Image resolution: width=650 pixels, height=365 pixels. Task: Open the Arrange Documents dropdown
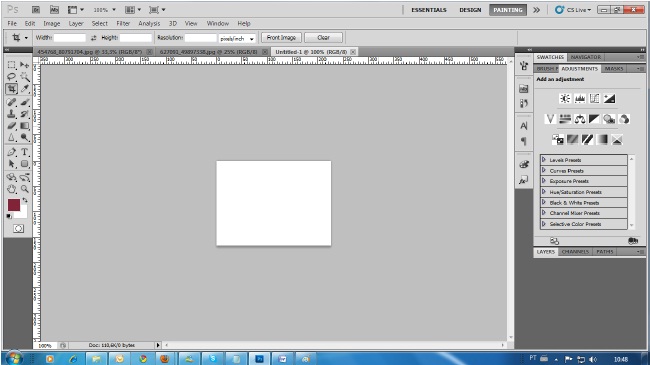133,10
